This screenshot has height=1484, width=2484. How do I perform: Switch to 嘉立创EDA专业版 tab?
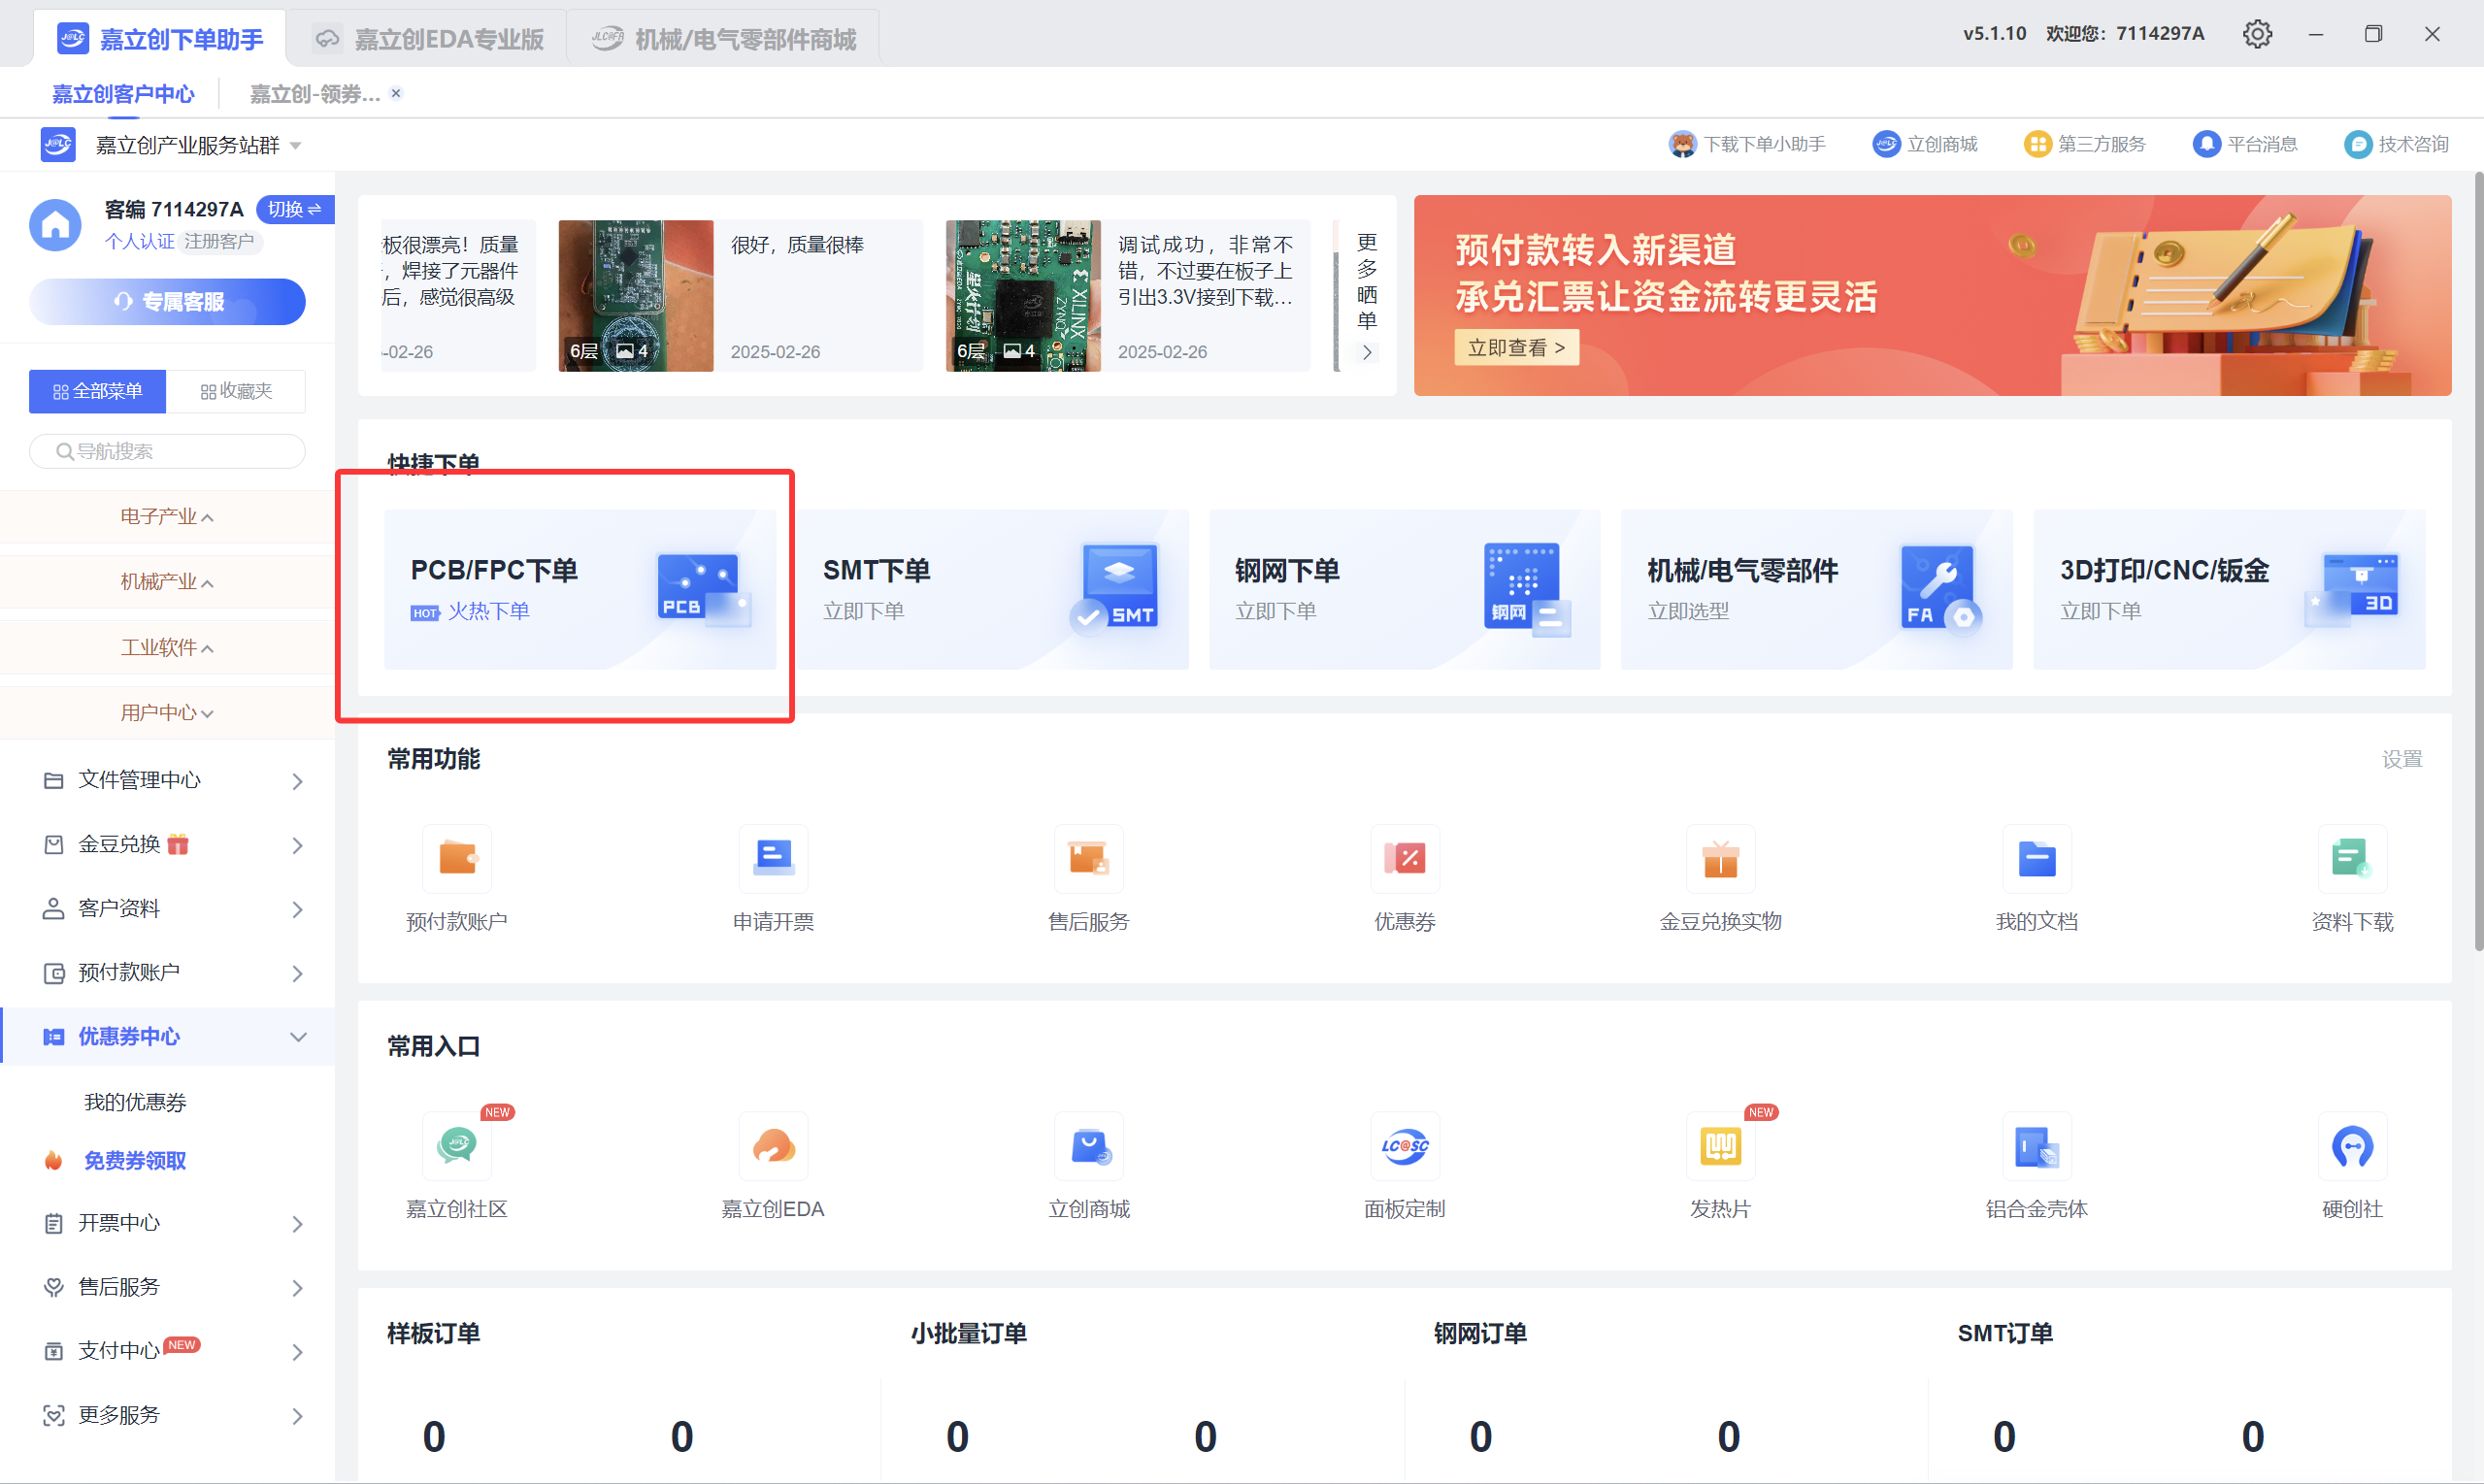(x=428, y=39)
